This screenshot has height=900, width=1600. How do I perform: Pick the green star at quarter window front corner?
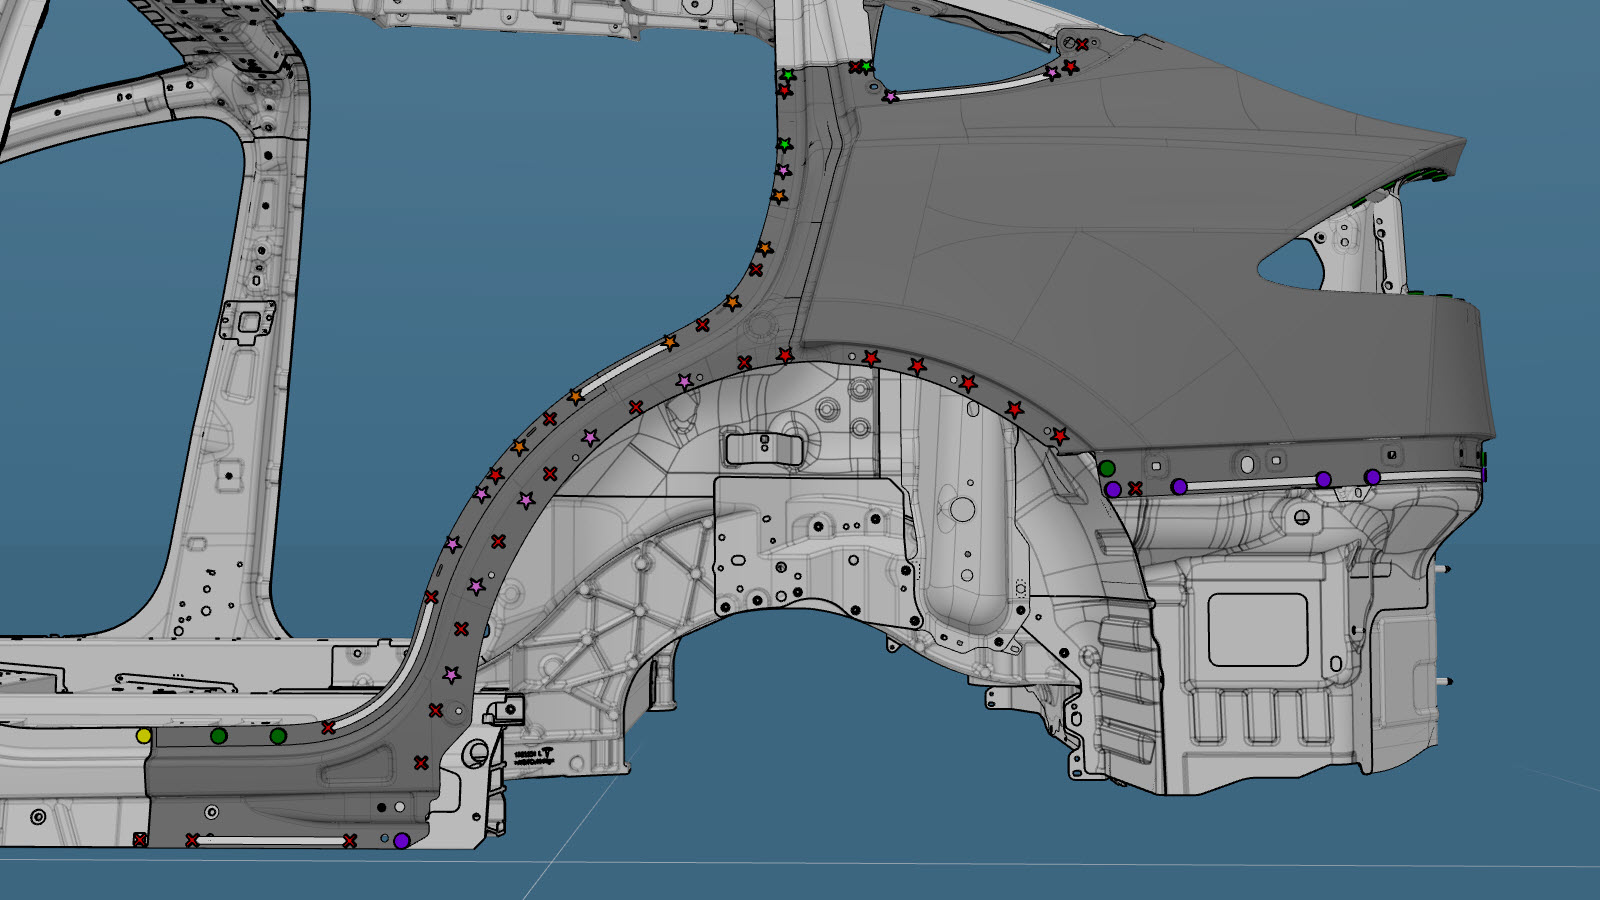[866, 67]
